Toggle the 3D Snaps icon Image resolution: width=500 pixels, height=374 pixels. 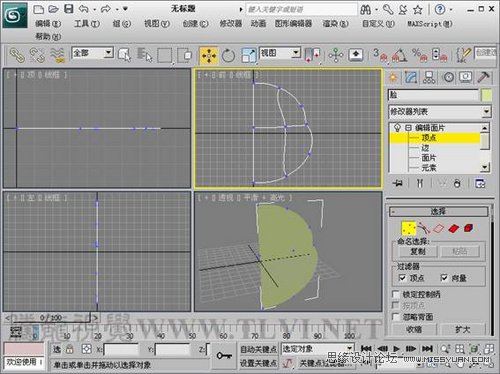coord(380,55)
